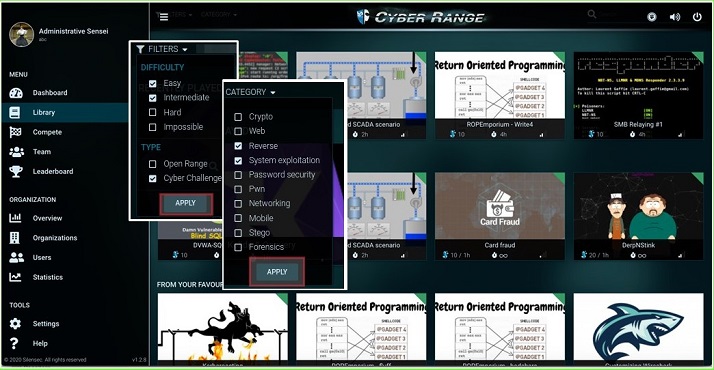Collapse the CATEGORY dropdown
The width and height of the screenshot is (714, 370).
pyautogui.click(x=250, y=92)
